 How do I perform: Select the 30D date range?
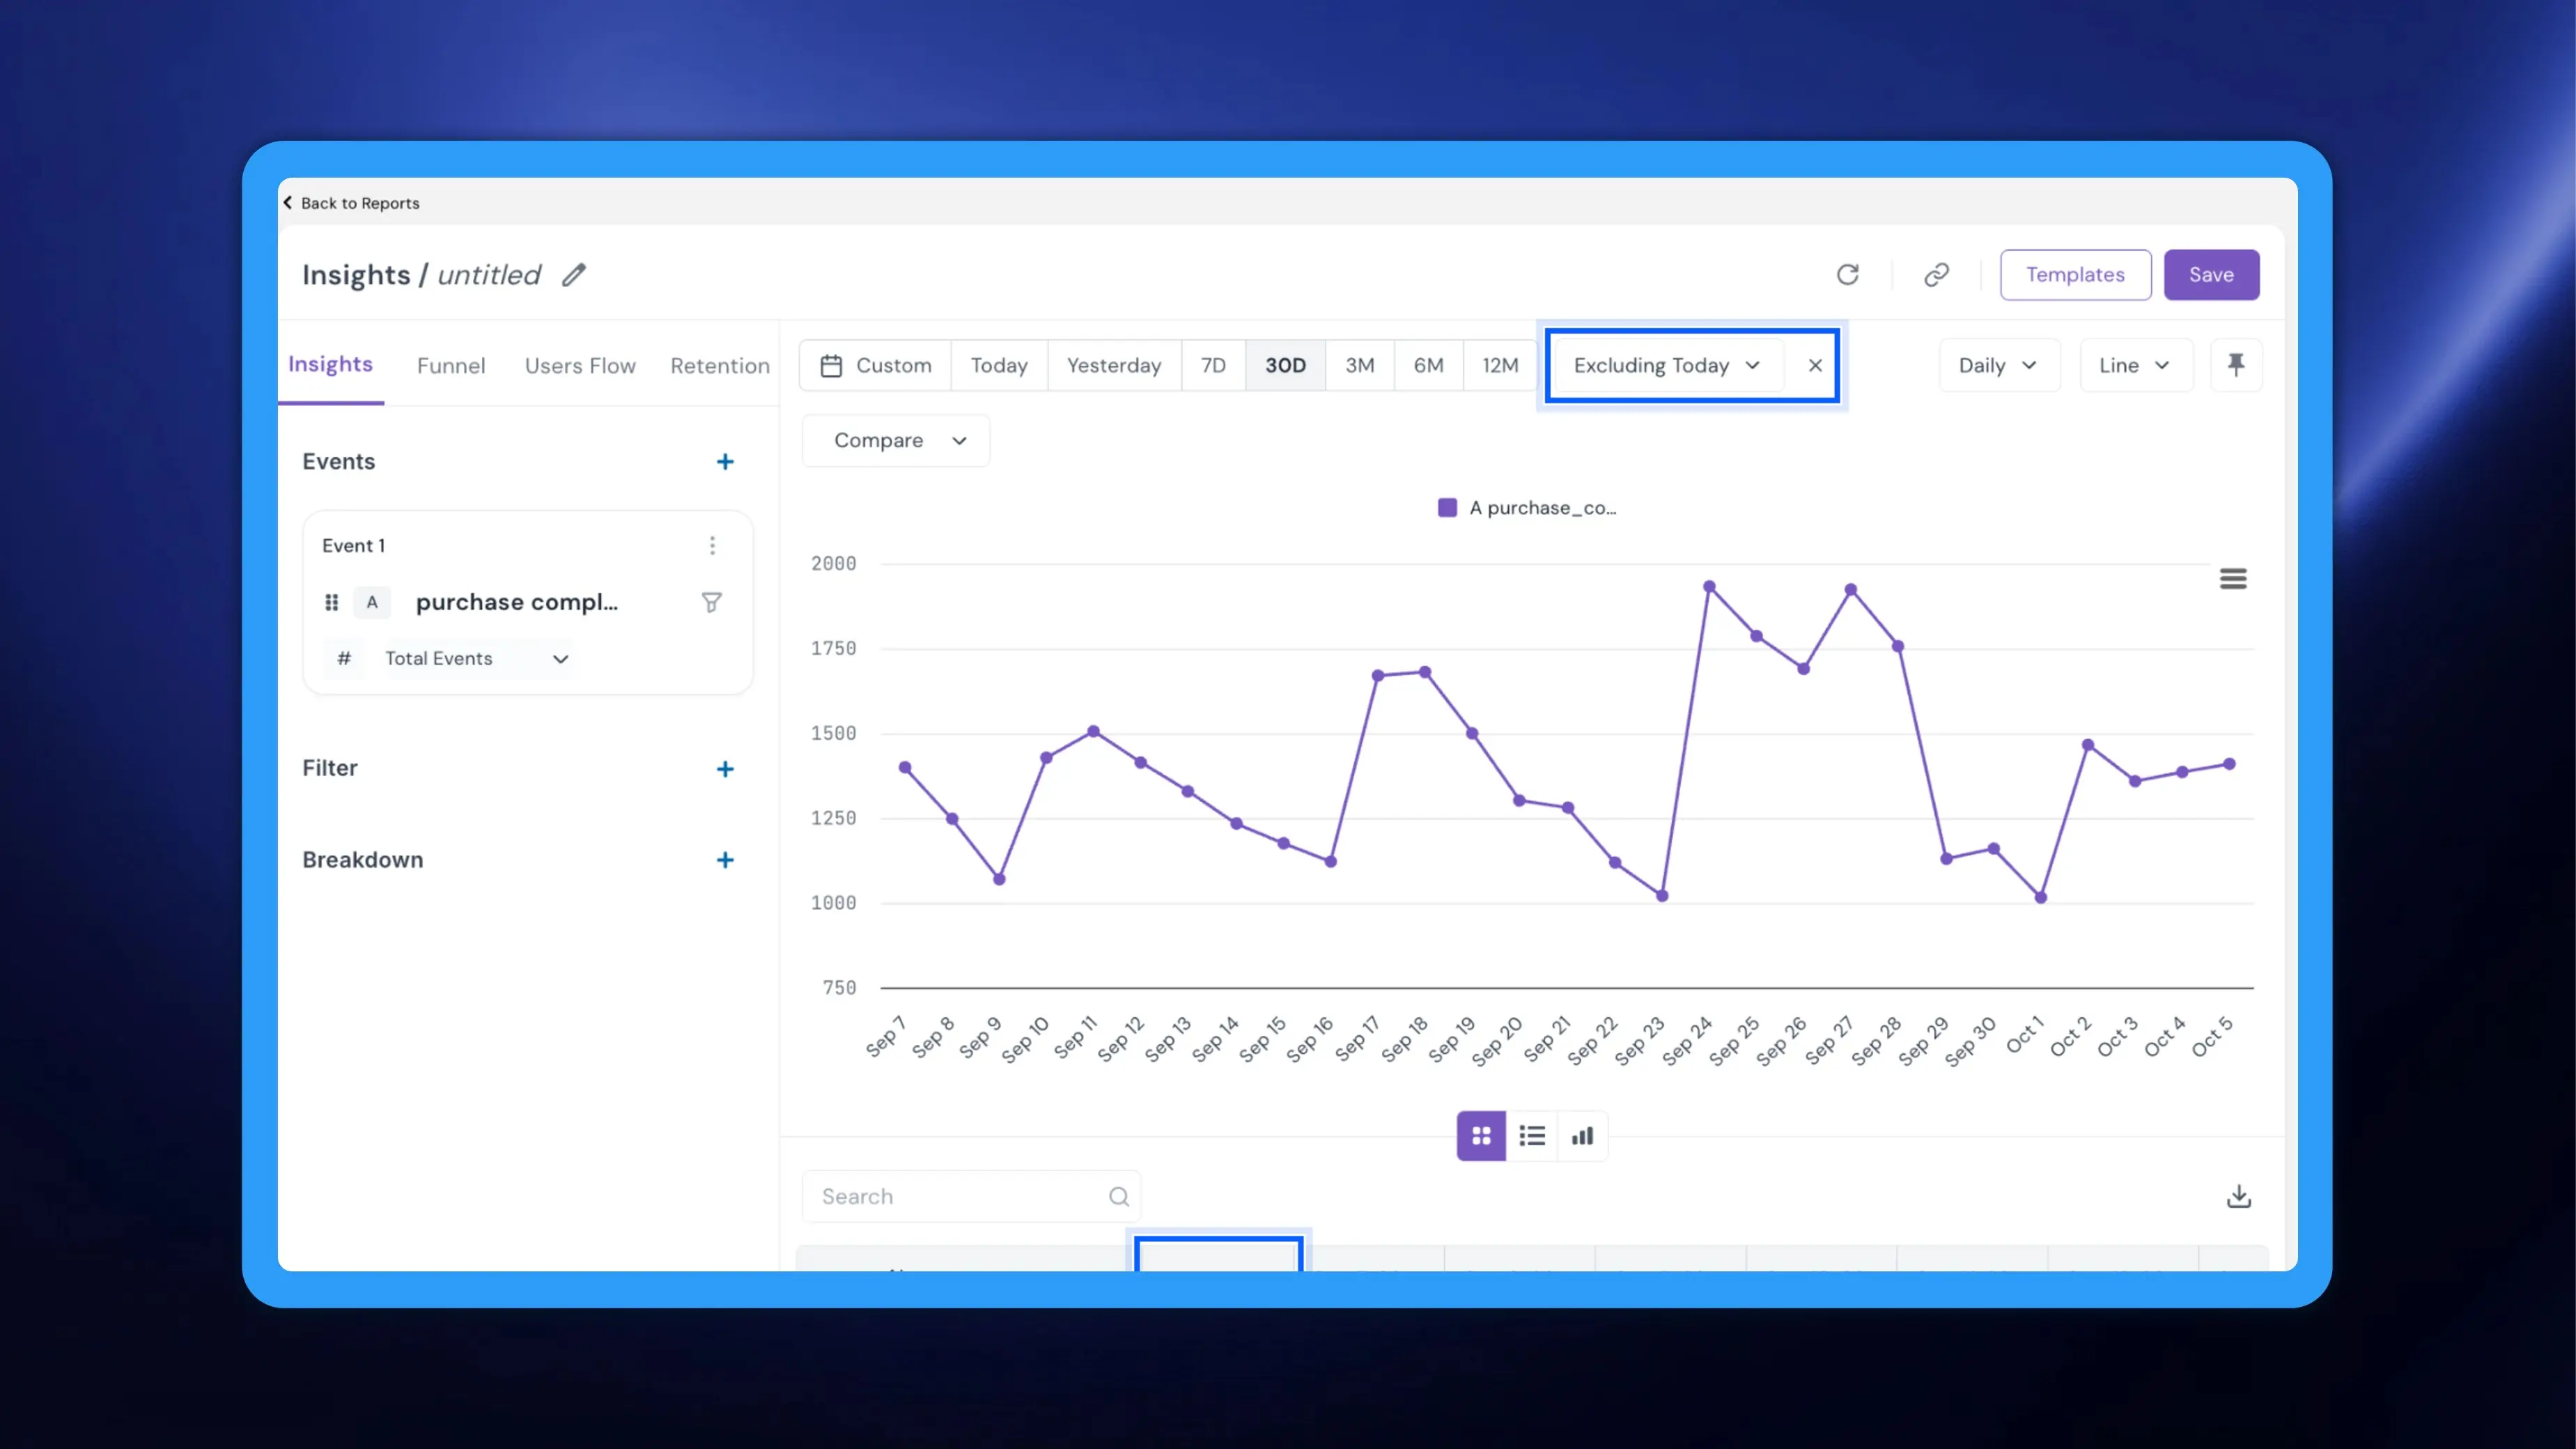1285,366
